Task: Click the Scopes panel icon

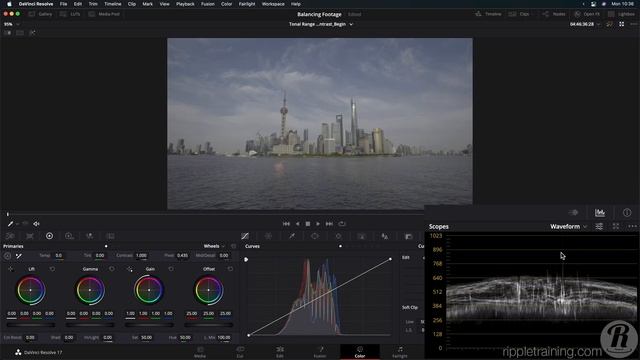Action: click(x=600, y=212)
